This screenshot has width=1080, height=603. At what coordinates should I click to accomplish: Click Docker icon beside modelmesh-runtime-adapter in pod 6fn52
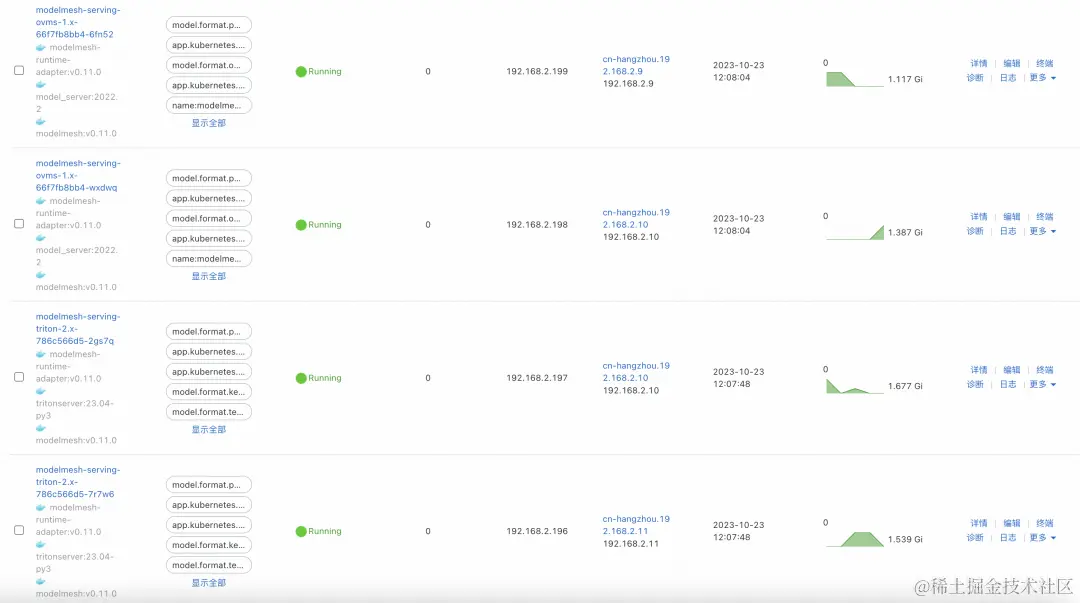click(41, 48)
